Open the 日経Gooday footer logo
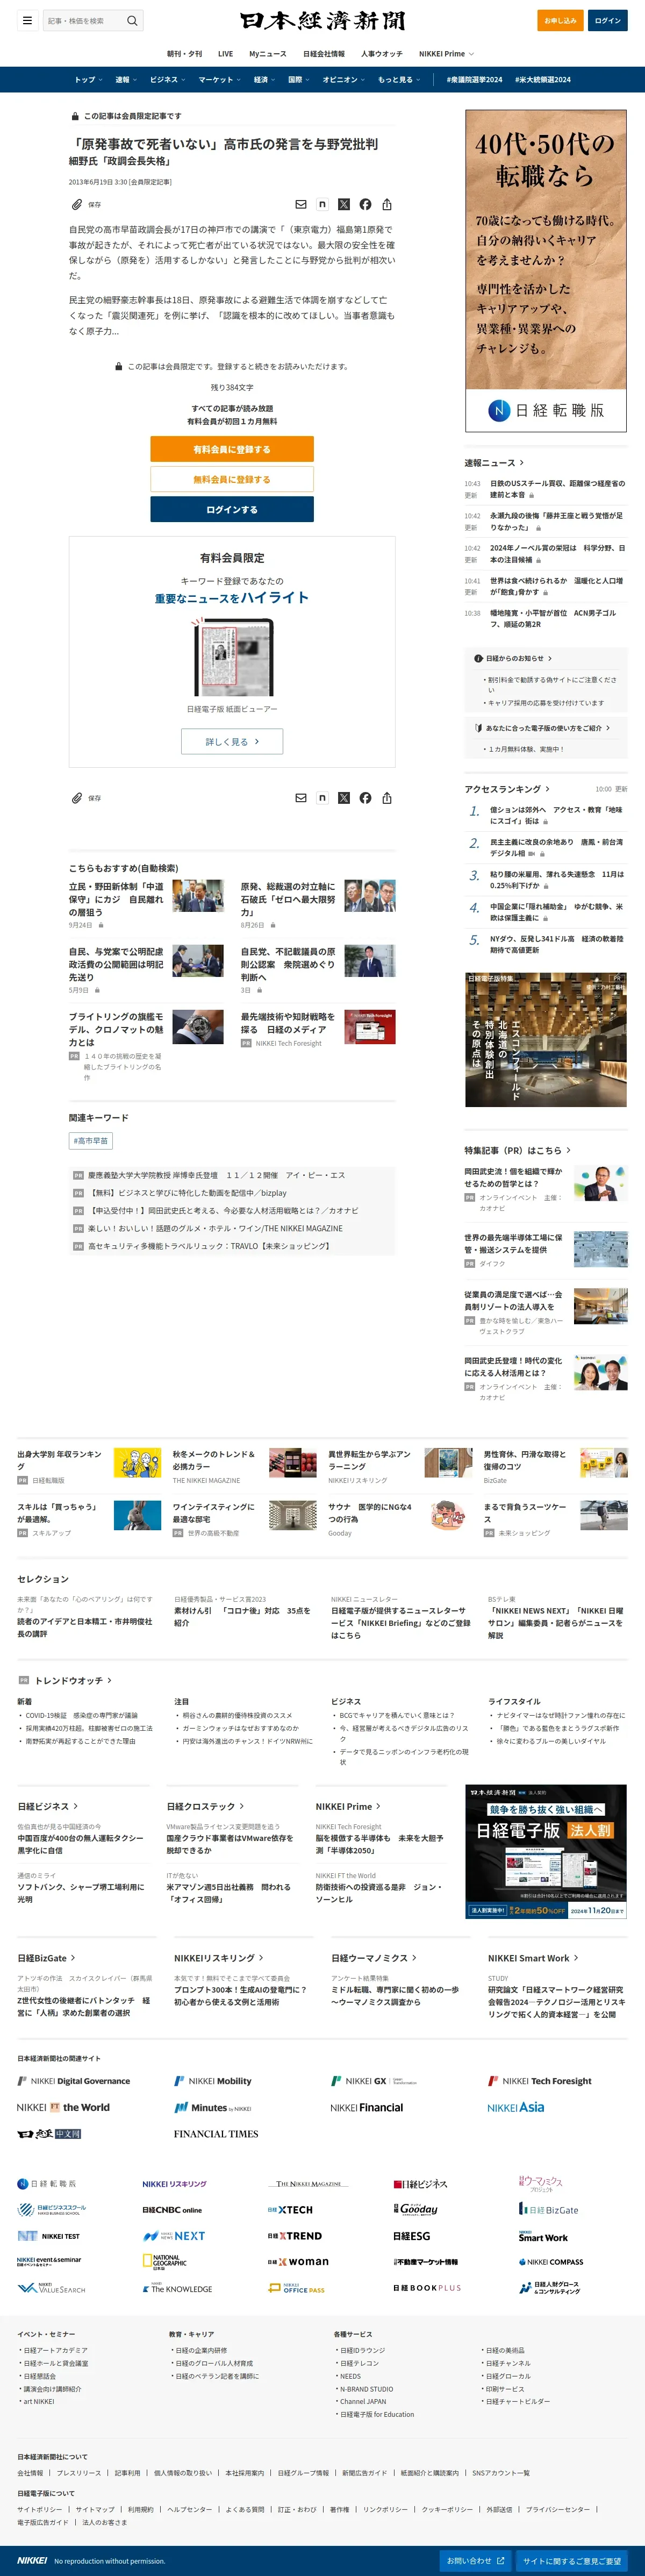Screen dimensions: 645x2576 coord(416,2209)
